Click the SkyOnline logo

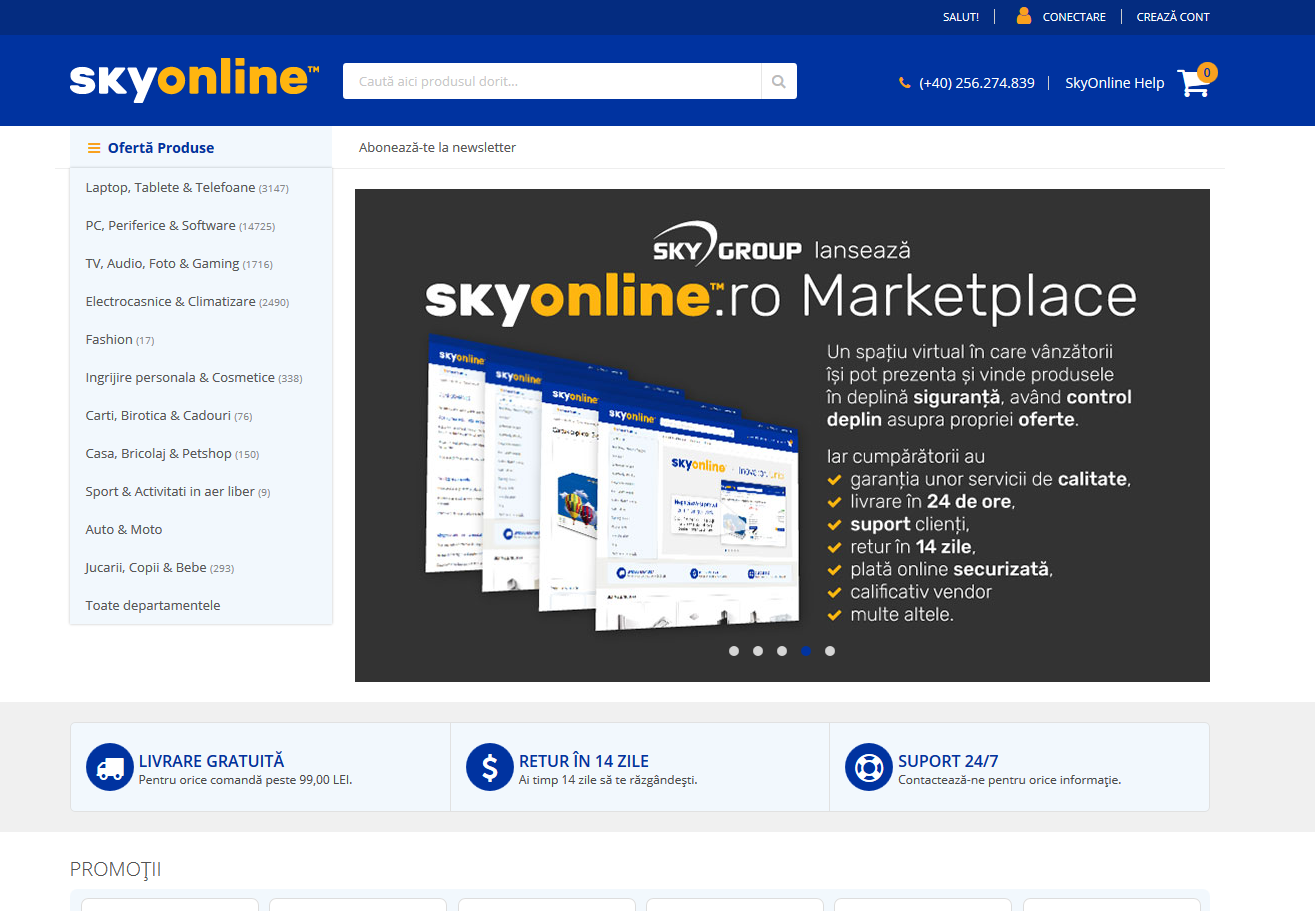[x=194, y=81]
